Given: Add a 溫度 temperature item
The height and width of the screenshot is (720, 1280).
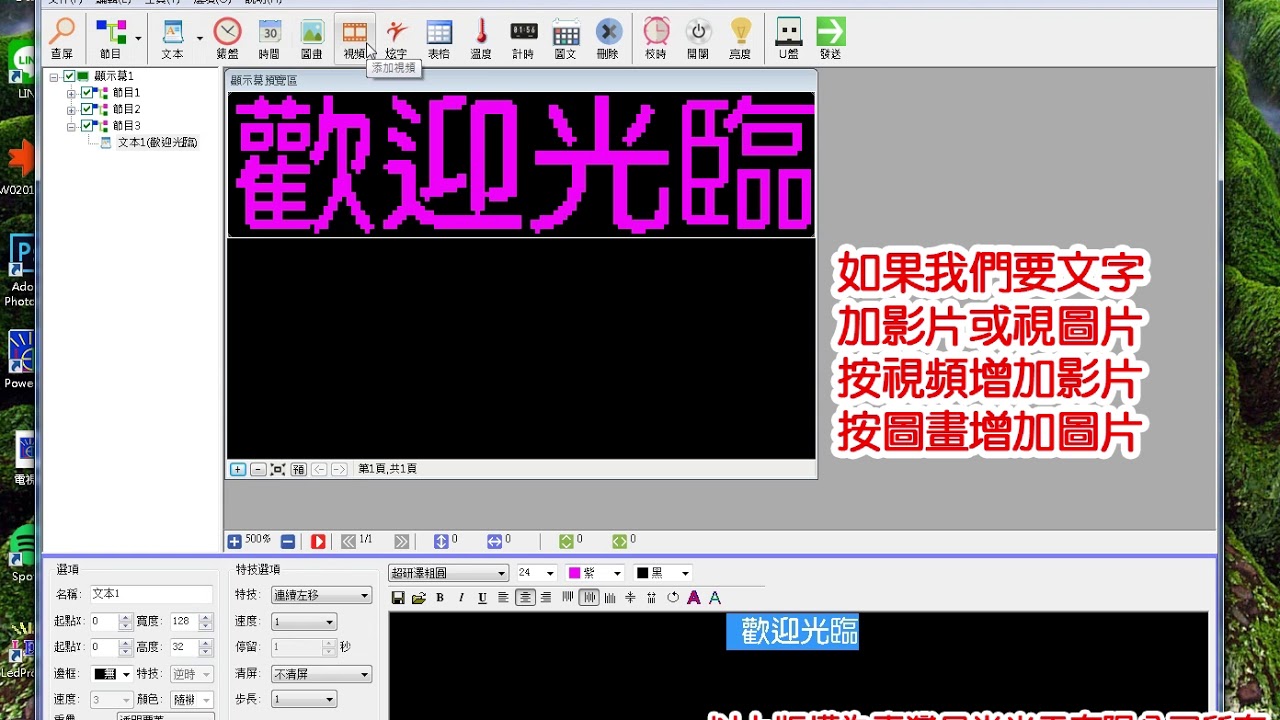Looking at the screenshot, I should point(481,39).
